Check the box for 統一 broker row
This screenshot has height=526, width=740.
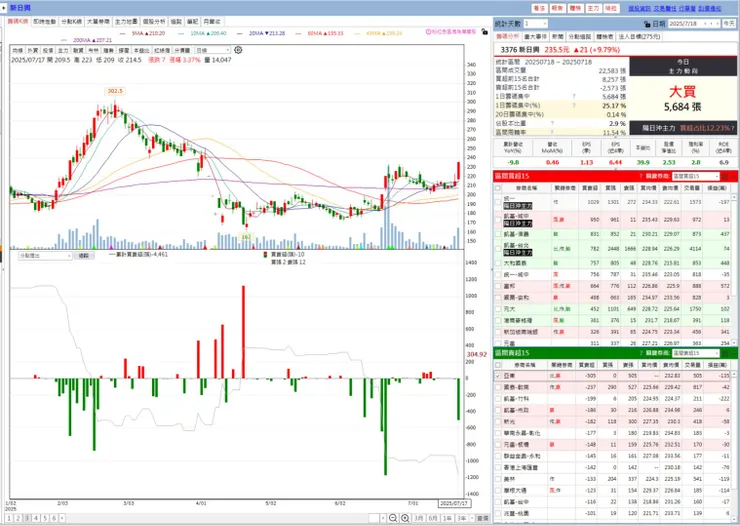[498, 202]
